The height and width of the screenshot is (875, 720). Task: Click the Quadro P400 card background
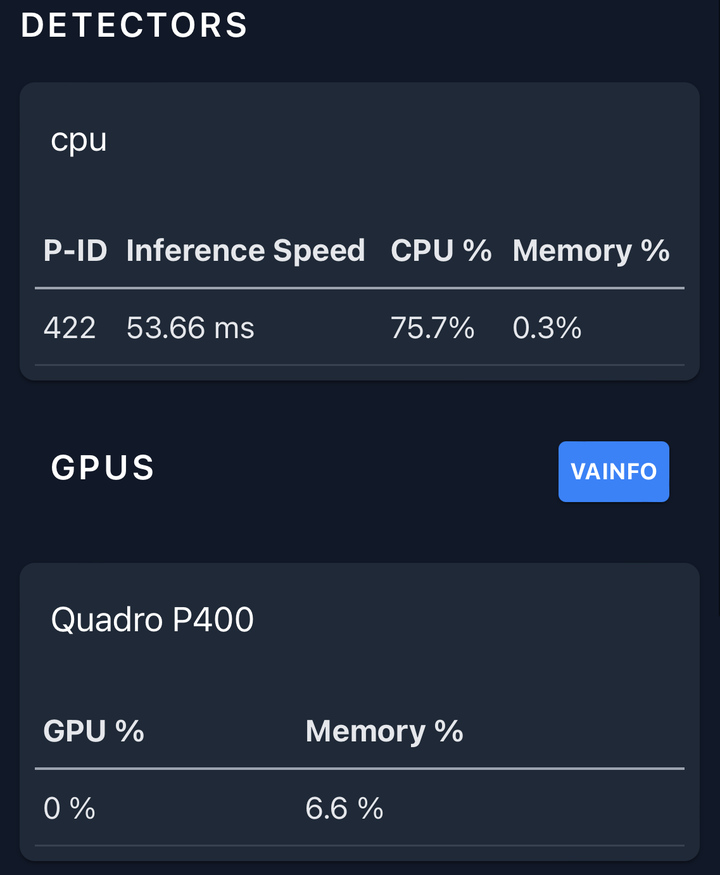(x=359, y=670)
